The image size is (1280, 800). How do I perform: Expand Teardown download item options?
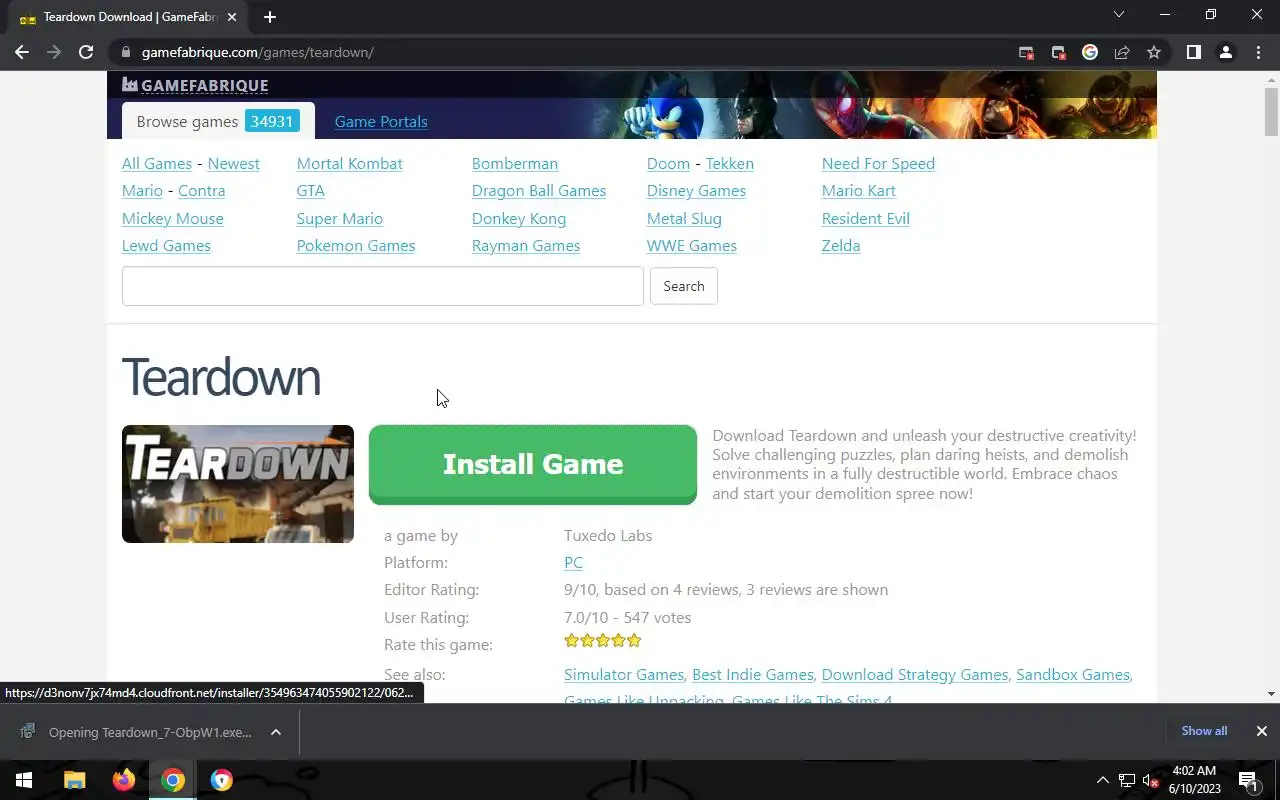tap(276, 732)
